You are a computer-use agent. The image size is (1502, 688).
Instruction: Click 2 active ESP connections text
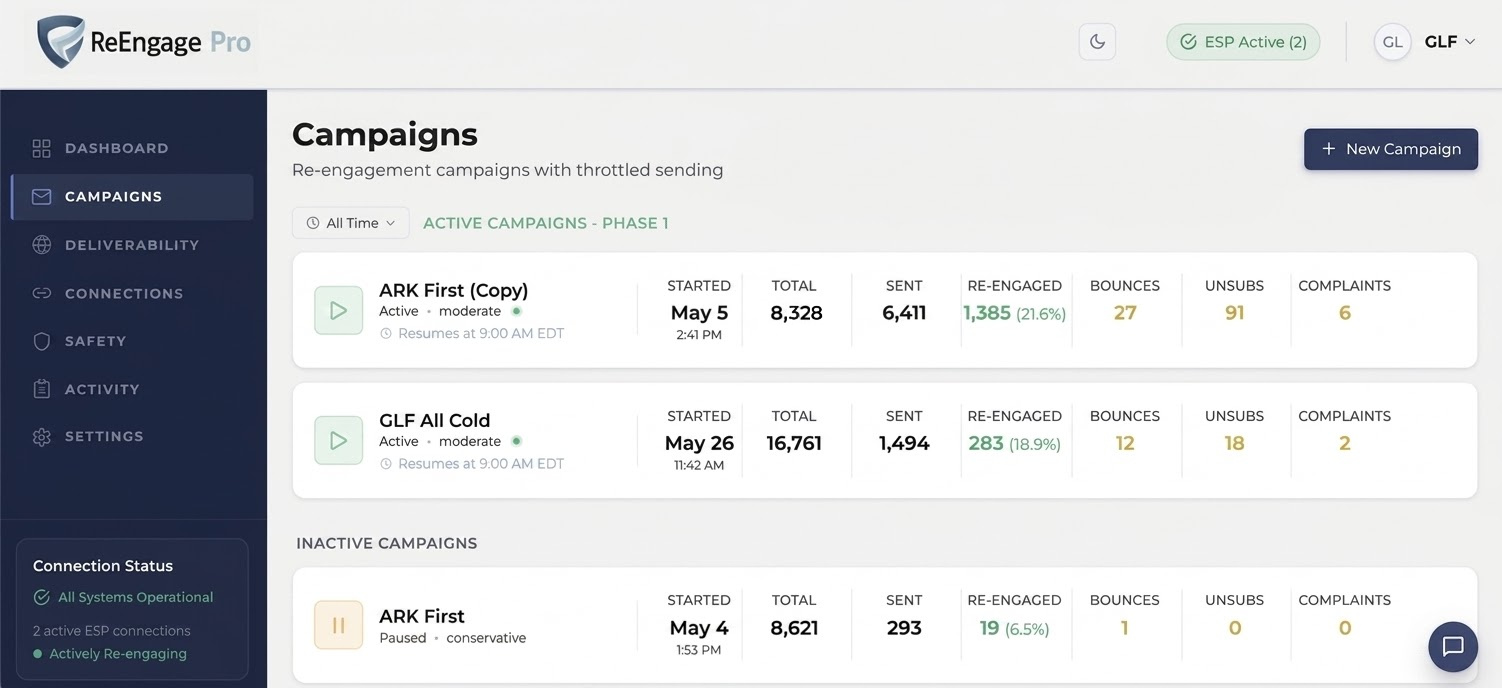[112, 631]
